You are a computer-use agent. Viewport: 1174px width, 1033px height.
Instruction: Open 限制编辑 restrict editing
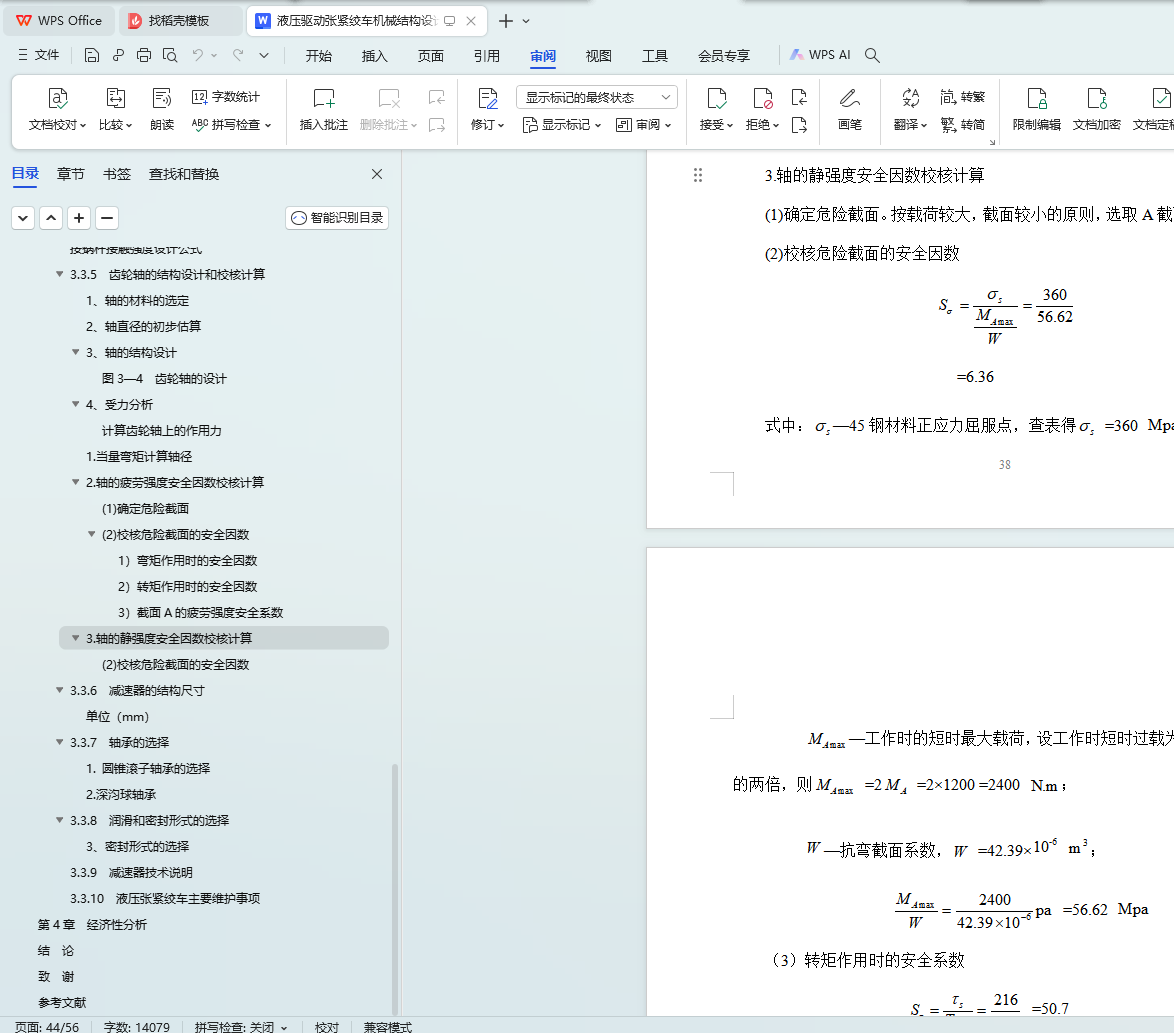point(1036,109)
